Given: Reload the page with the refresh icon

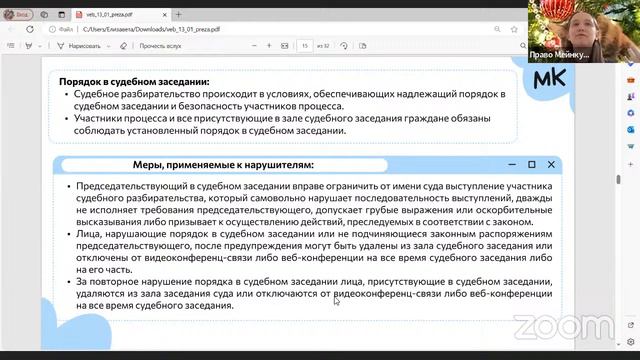Looking at the screenshot, I should coord(30,29).
